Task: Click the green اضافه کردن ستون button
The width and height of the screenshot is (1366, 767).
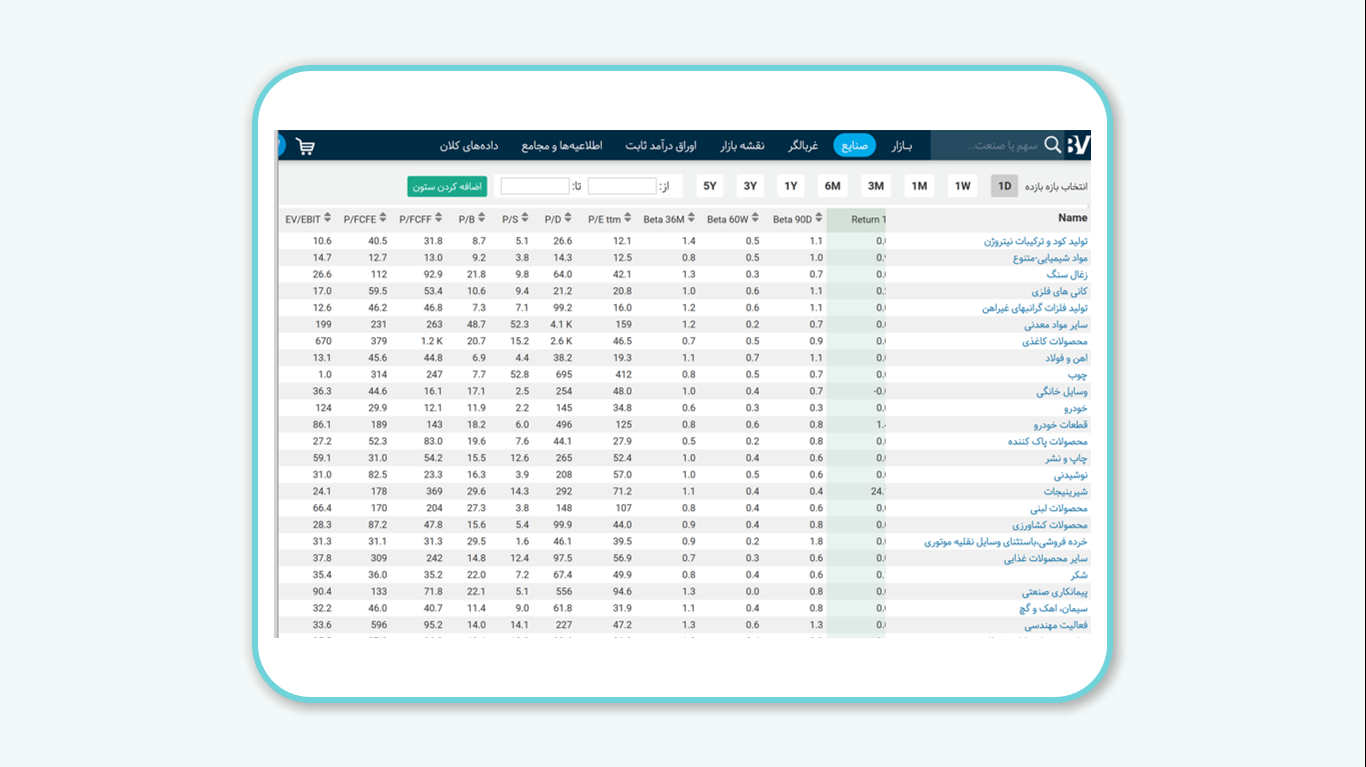Action: pos(447,186)
